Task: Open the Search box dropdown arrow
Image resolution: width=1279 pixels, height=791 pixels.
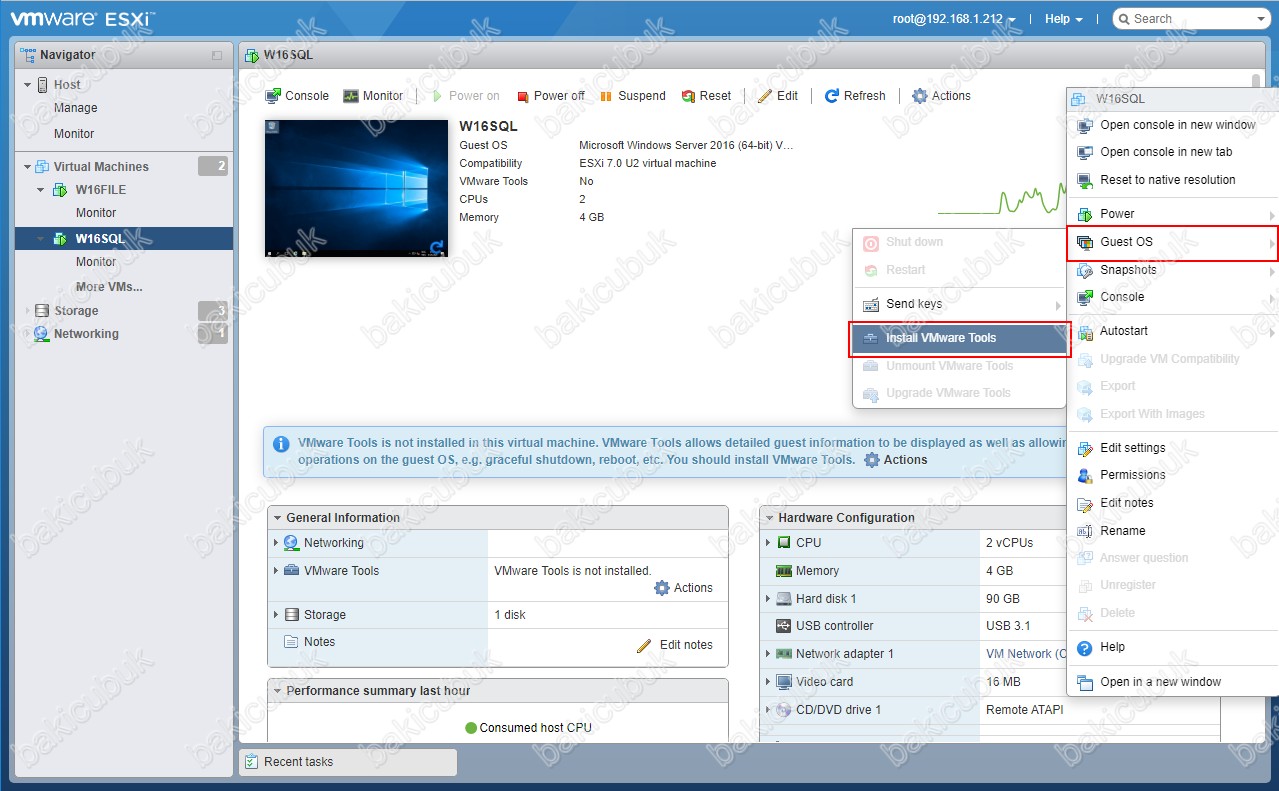Action: [x=1260, y=19]
